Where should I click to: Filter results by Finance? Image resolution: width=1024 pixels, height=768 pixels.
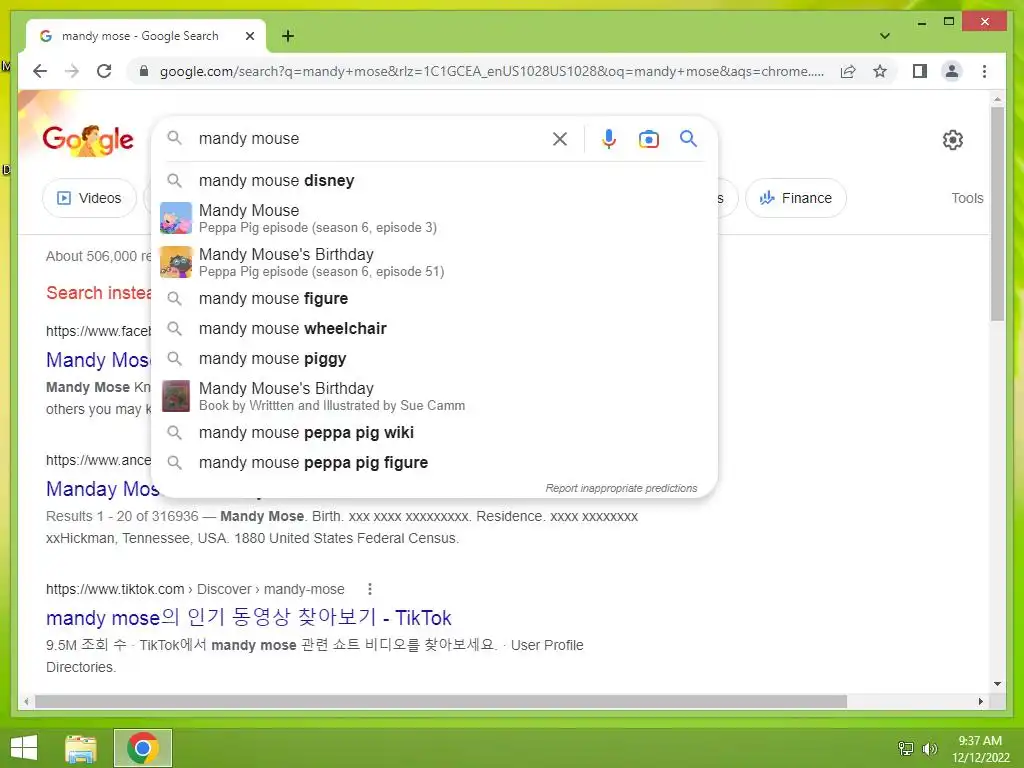(x=795, y=198)
